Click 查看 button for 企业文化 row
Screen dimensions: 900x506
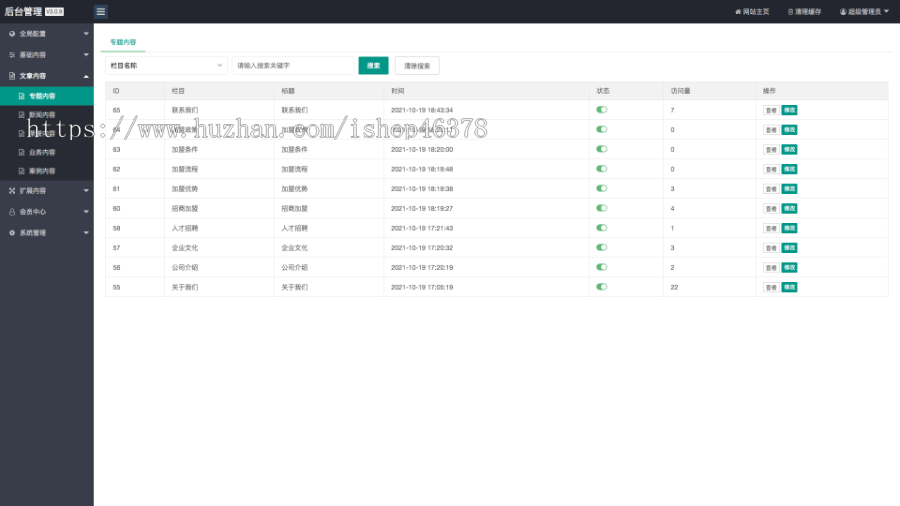tap(771, 248)
